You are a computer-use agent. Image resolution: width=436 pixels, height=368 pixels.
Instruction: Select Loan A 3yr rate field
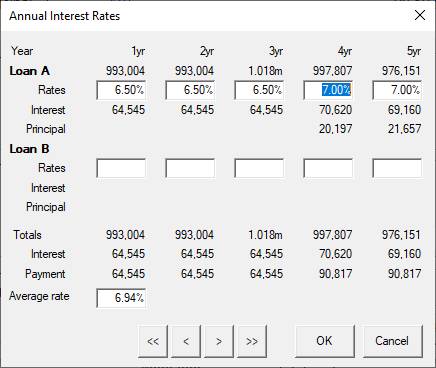tap(259, 90)
